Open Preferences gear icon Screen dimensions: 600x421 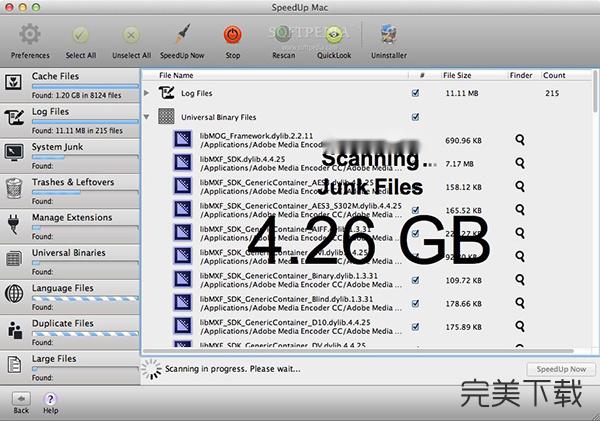click(x=30, y=34)
